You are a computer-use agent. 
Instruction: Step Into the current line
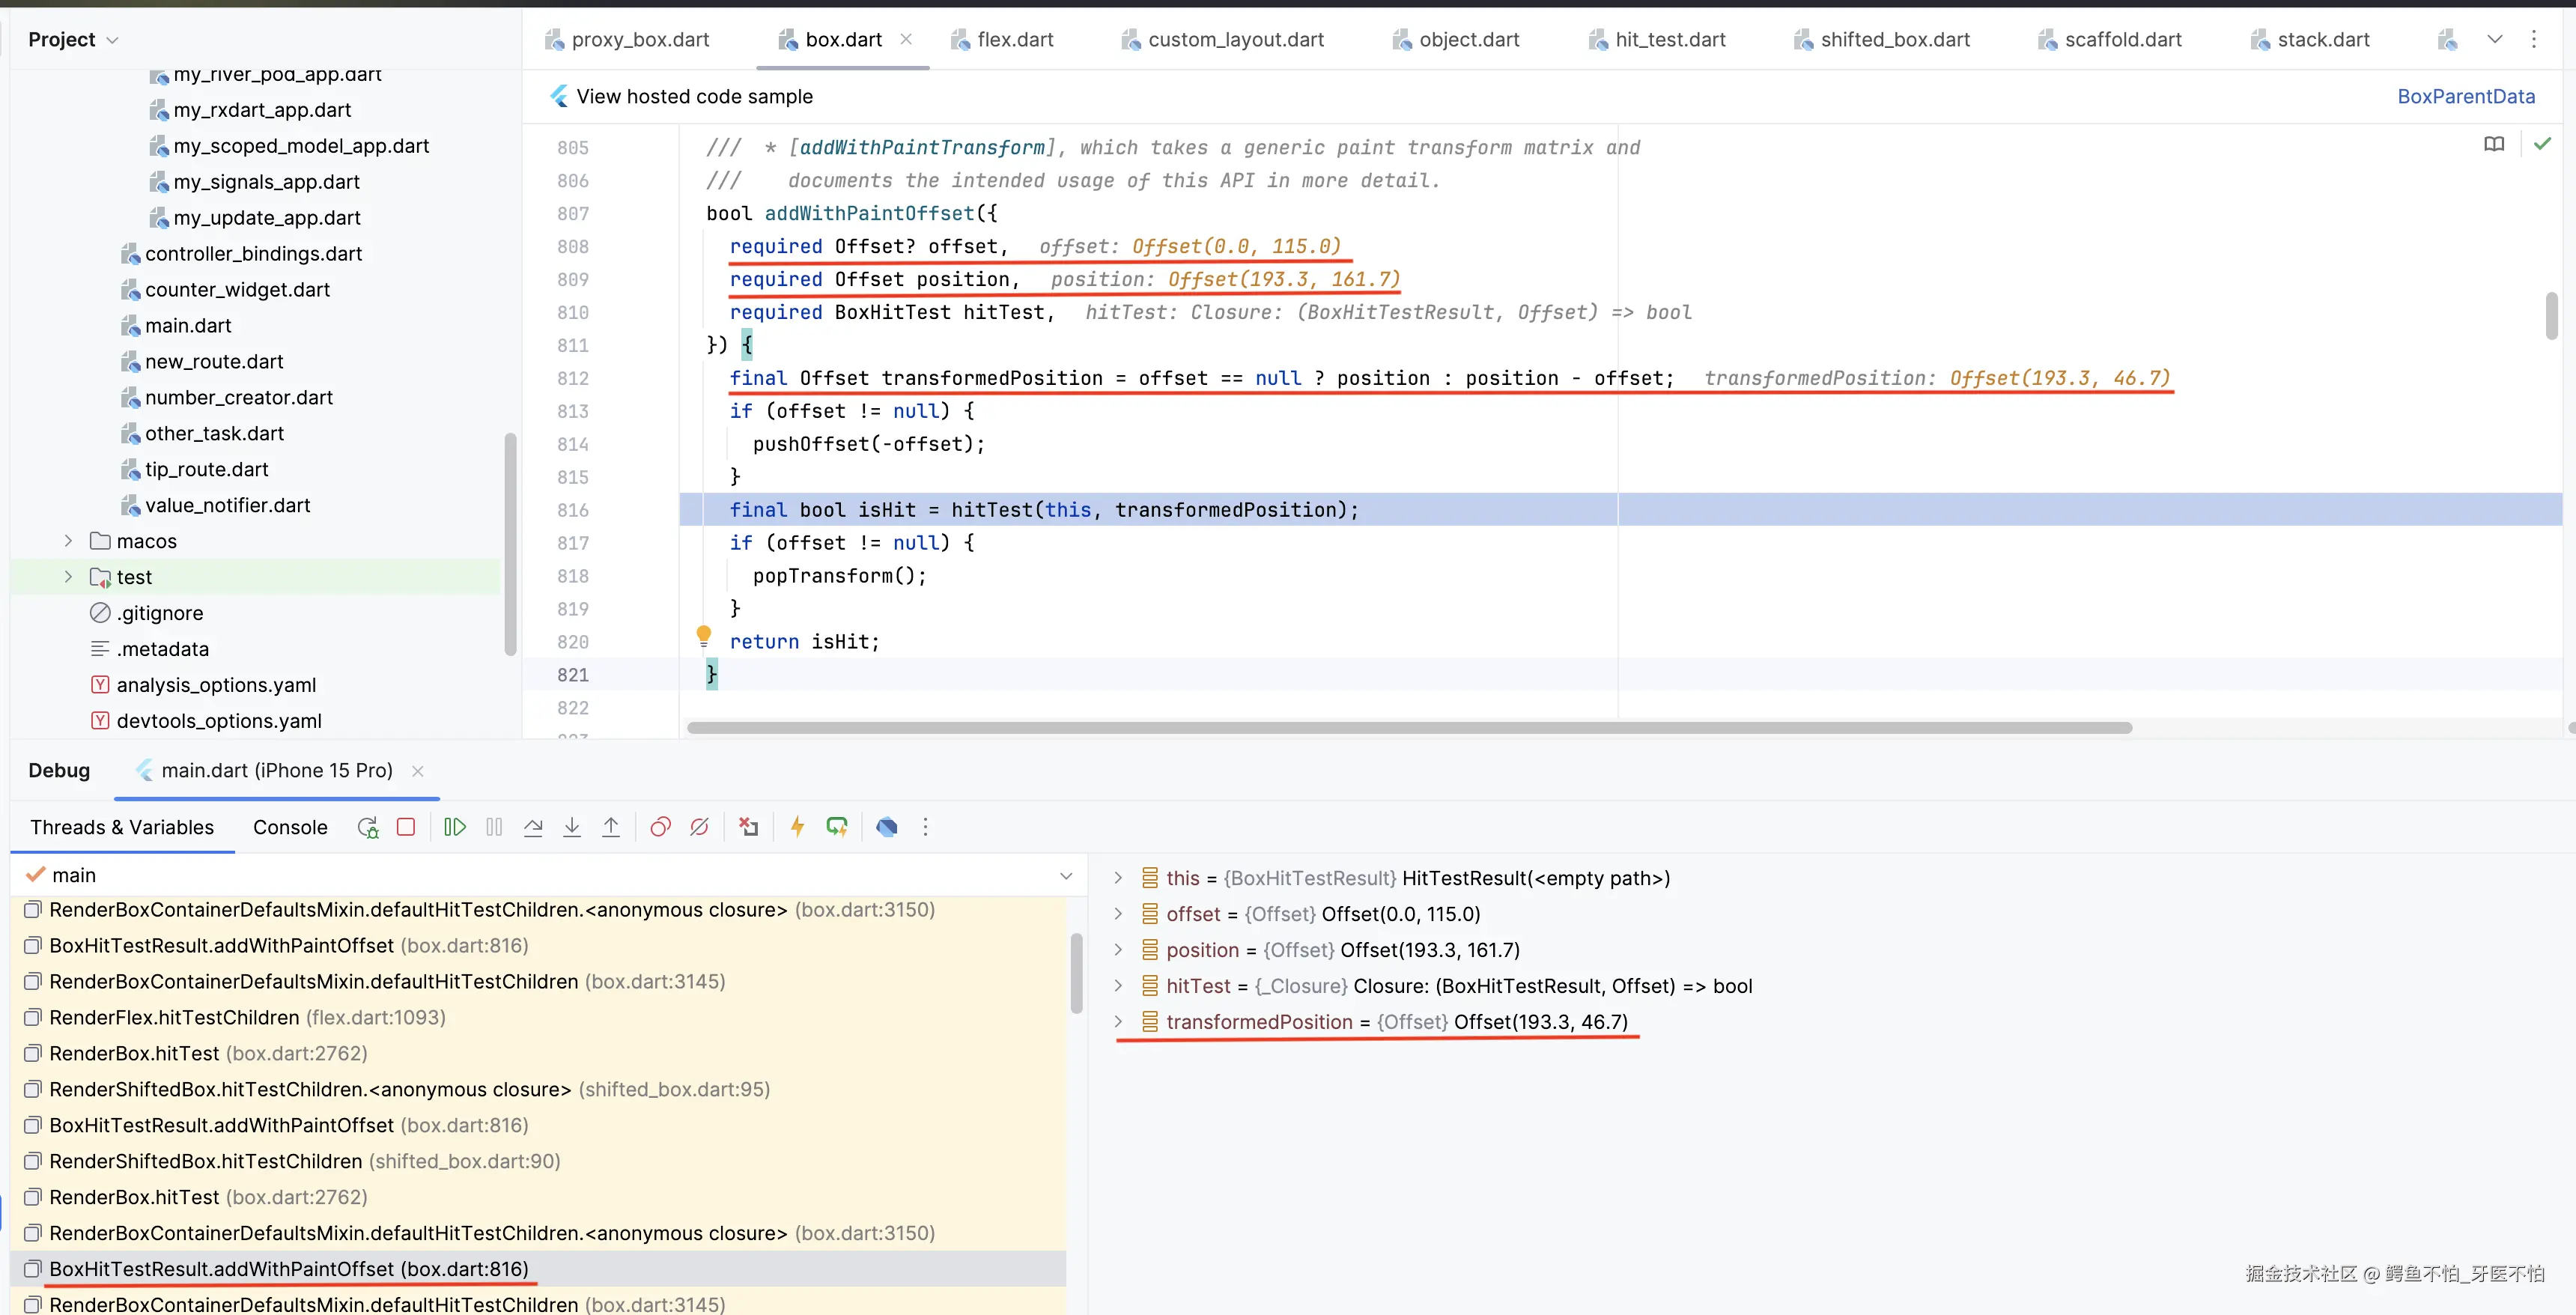tap(572, 827)
